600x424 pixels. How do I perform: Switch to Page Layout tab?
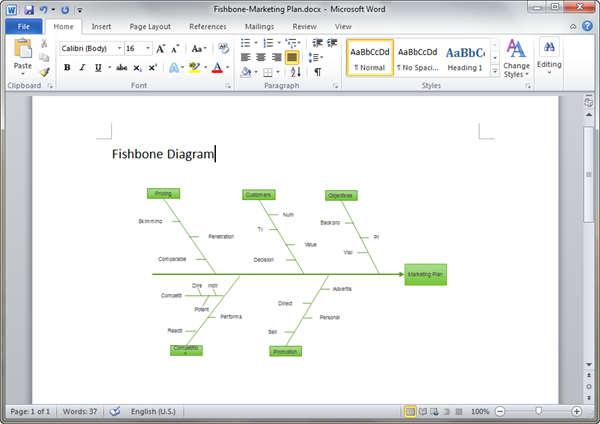[x=150, y=26]
